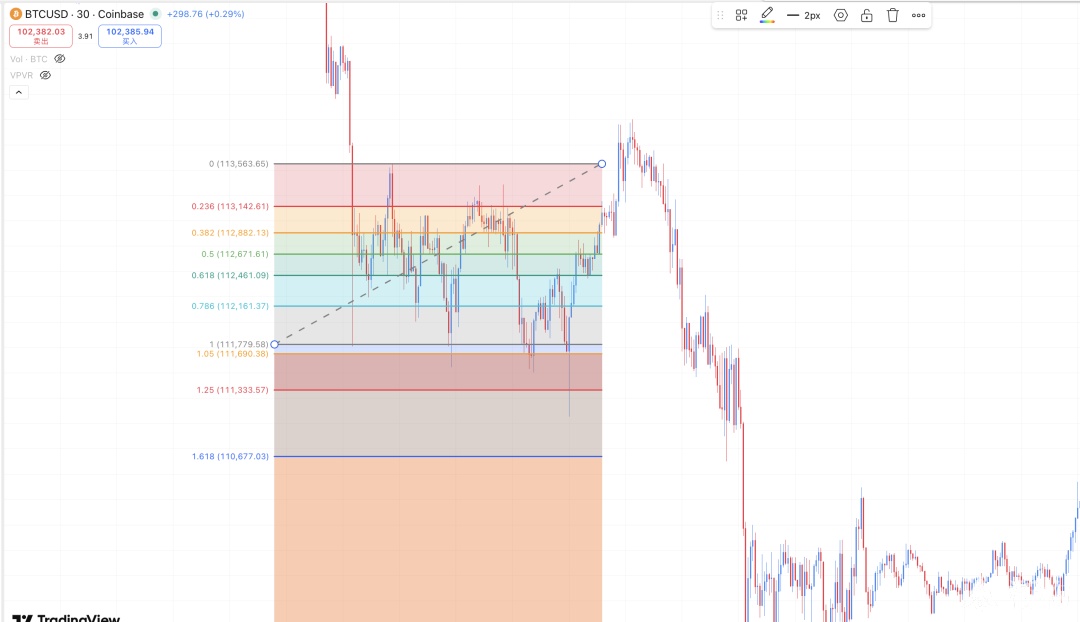
Task: Click the pencil line color tool
Action: click(x=767, y=15)
